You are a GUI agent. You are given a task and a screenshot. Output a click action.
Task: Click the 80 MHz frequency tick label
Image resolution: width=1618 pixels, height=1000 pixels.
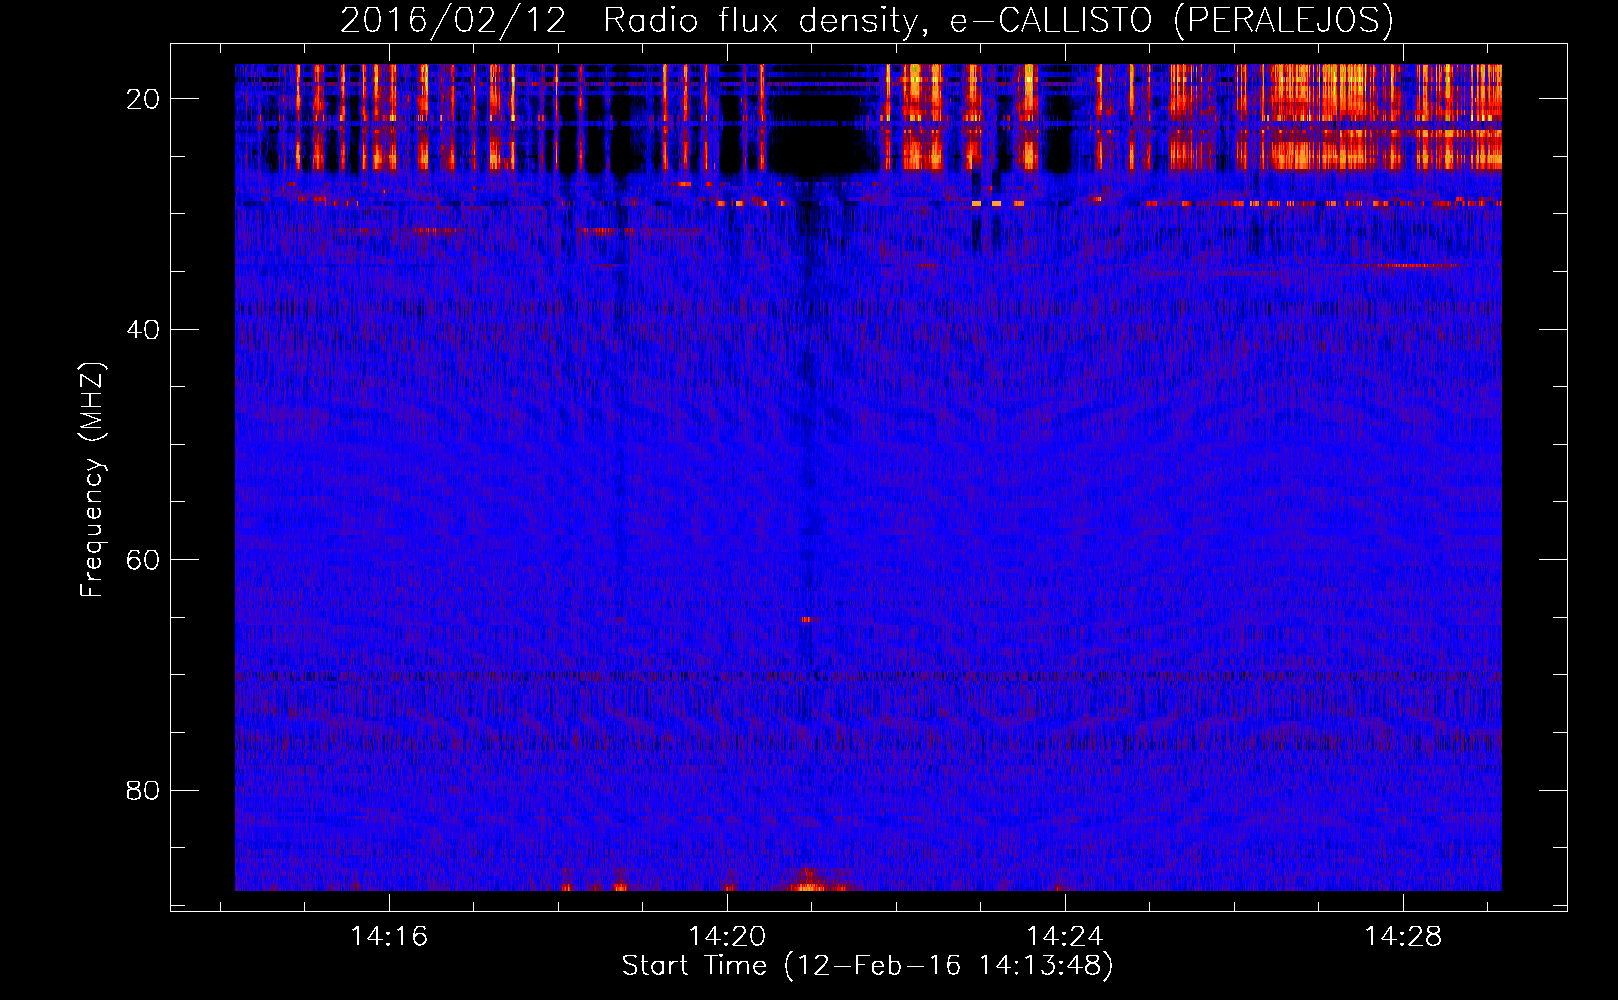[143, 790]
